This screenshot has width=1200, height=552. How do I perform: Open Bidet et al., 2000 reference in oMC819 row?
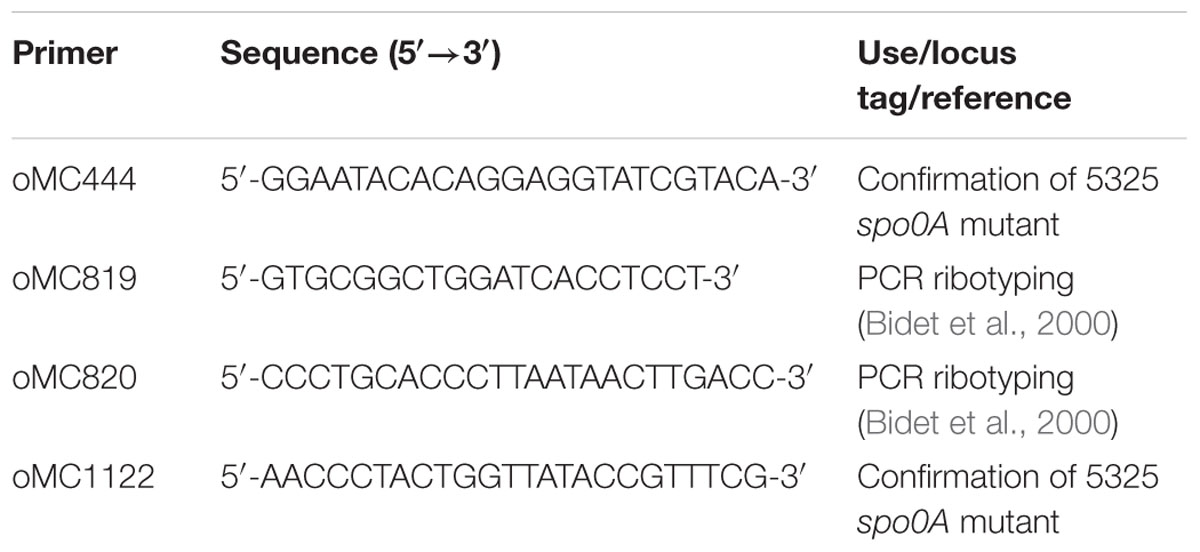(x=985, y=324)
